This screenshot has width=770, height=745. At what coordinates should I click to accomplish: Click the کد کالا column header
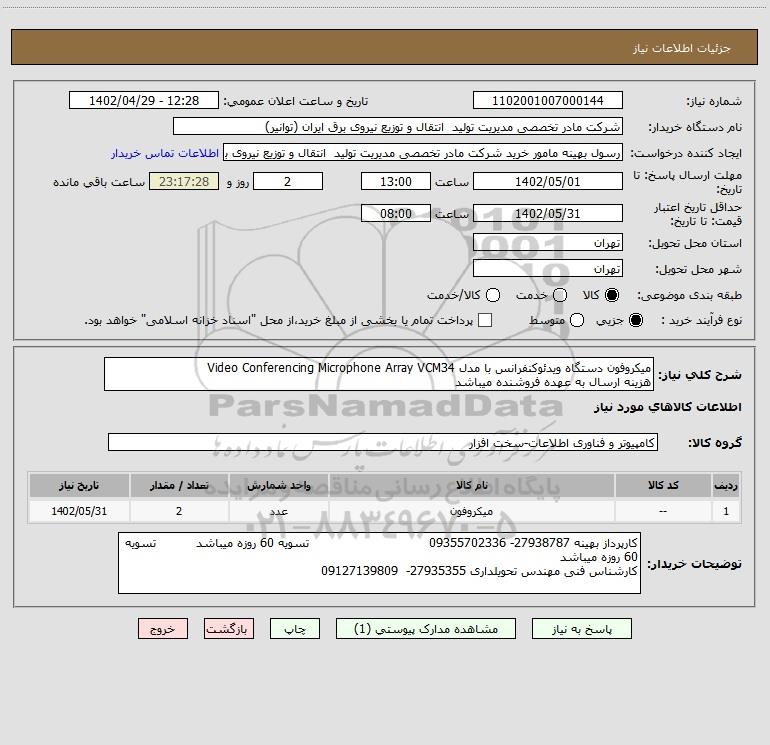(x=663, y=485)
